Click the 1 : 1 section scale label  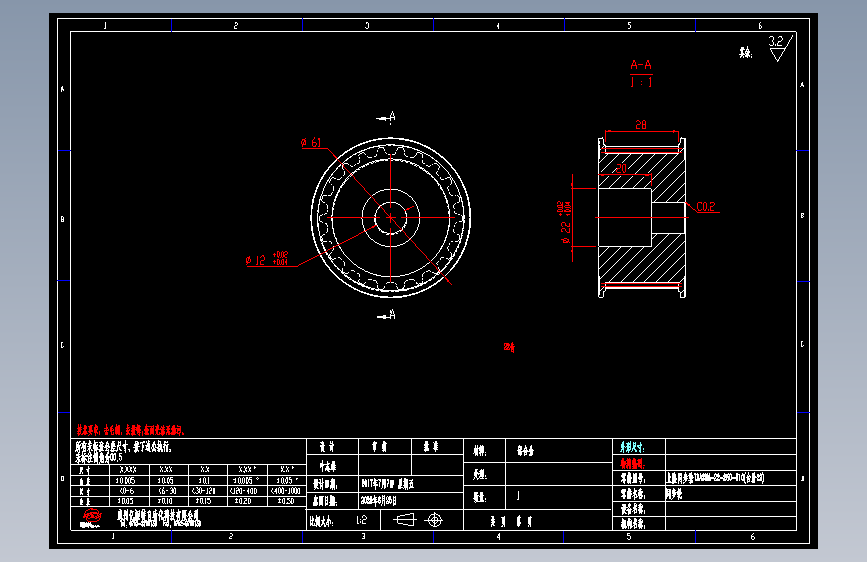(x=641, y=82)
